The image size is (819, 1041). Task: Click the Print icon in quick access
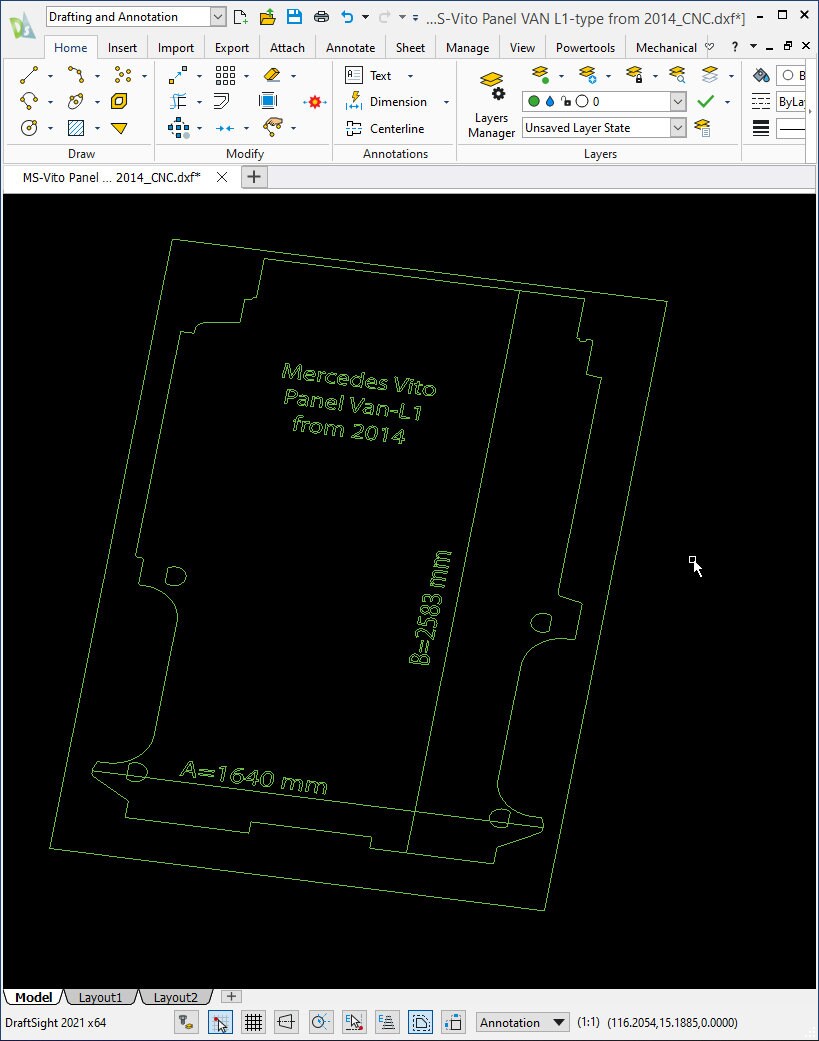pyautogui.click(x=321, y=17)
